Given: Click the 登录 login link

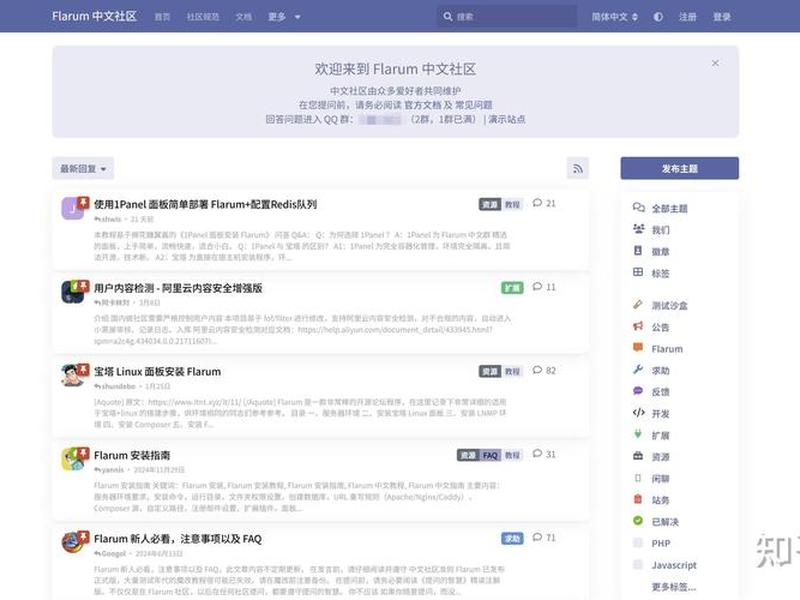Looking at the screenshot, I should coord(721,17).
